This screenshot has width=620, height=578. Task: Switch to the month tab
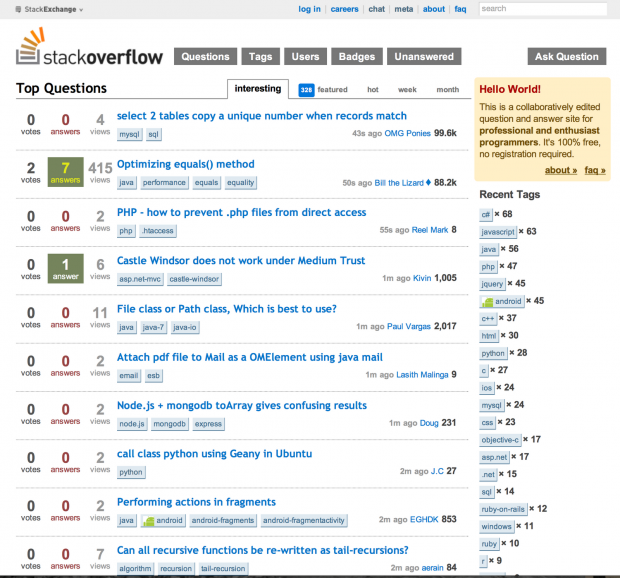[x=448, y=90]
